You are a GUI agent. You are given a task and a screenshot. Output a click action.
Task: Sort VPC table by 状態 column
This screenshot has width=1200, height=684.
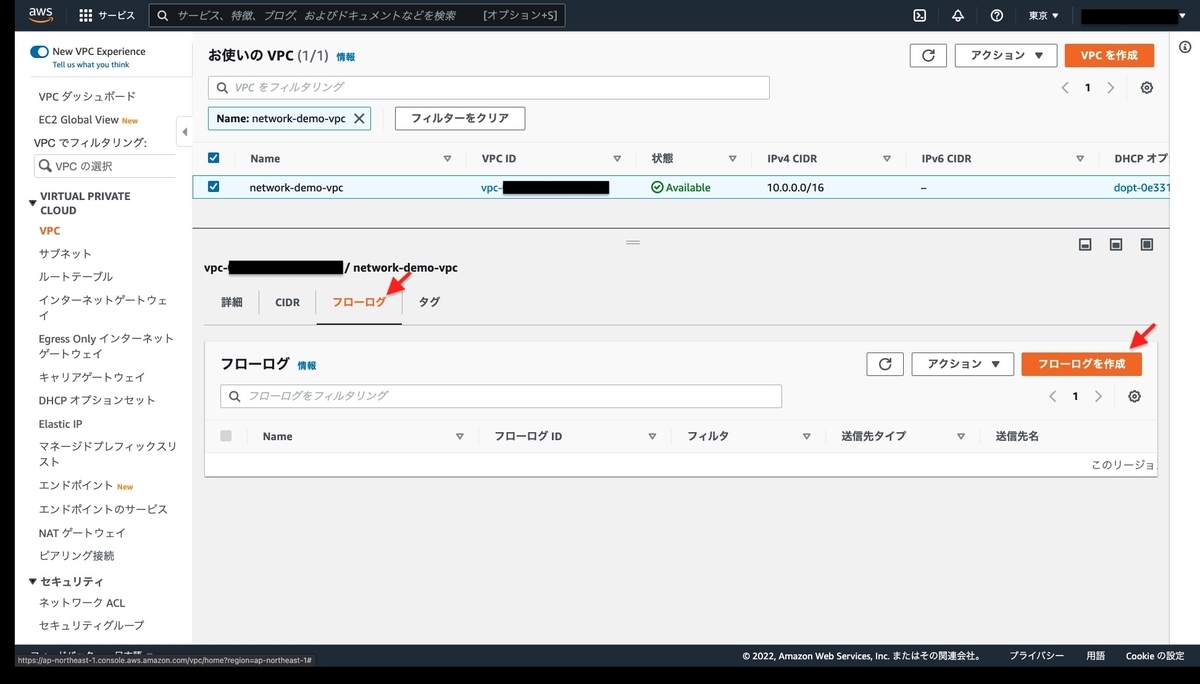click(x=733, y=159)
